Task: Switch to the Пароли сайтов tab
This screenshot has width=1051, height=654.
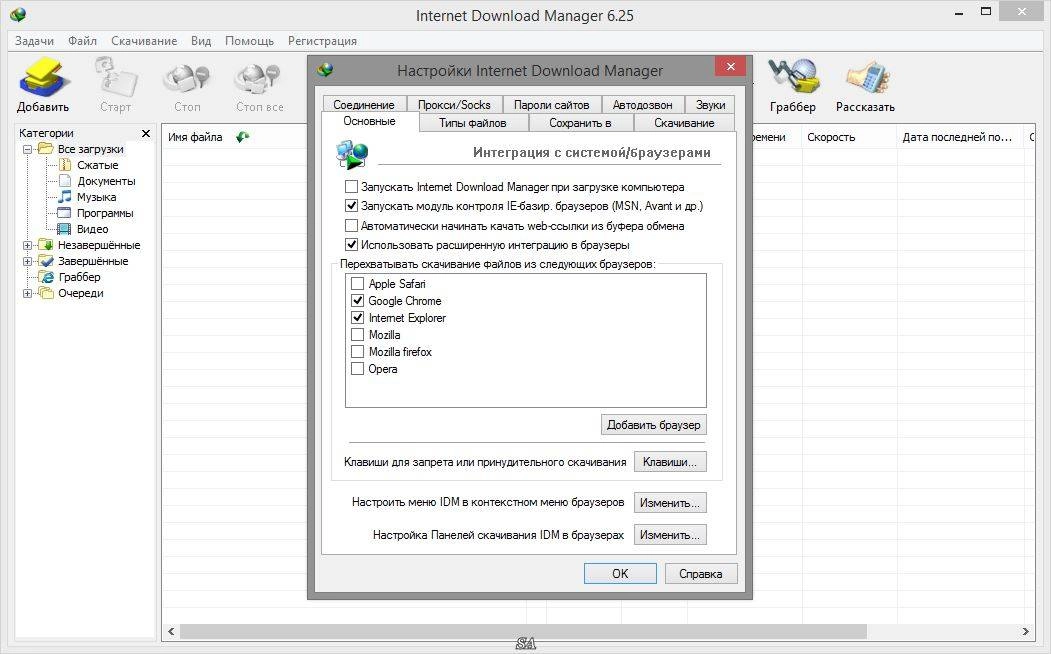Action: pos(552,105)
